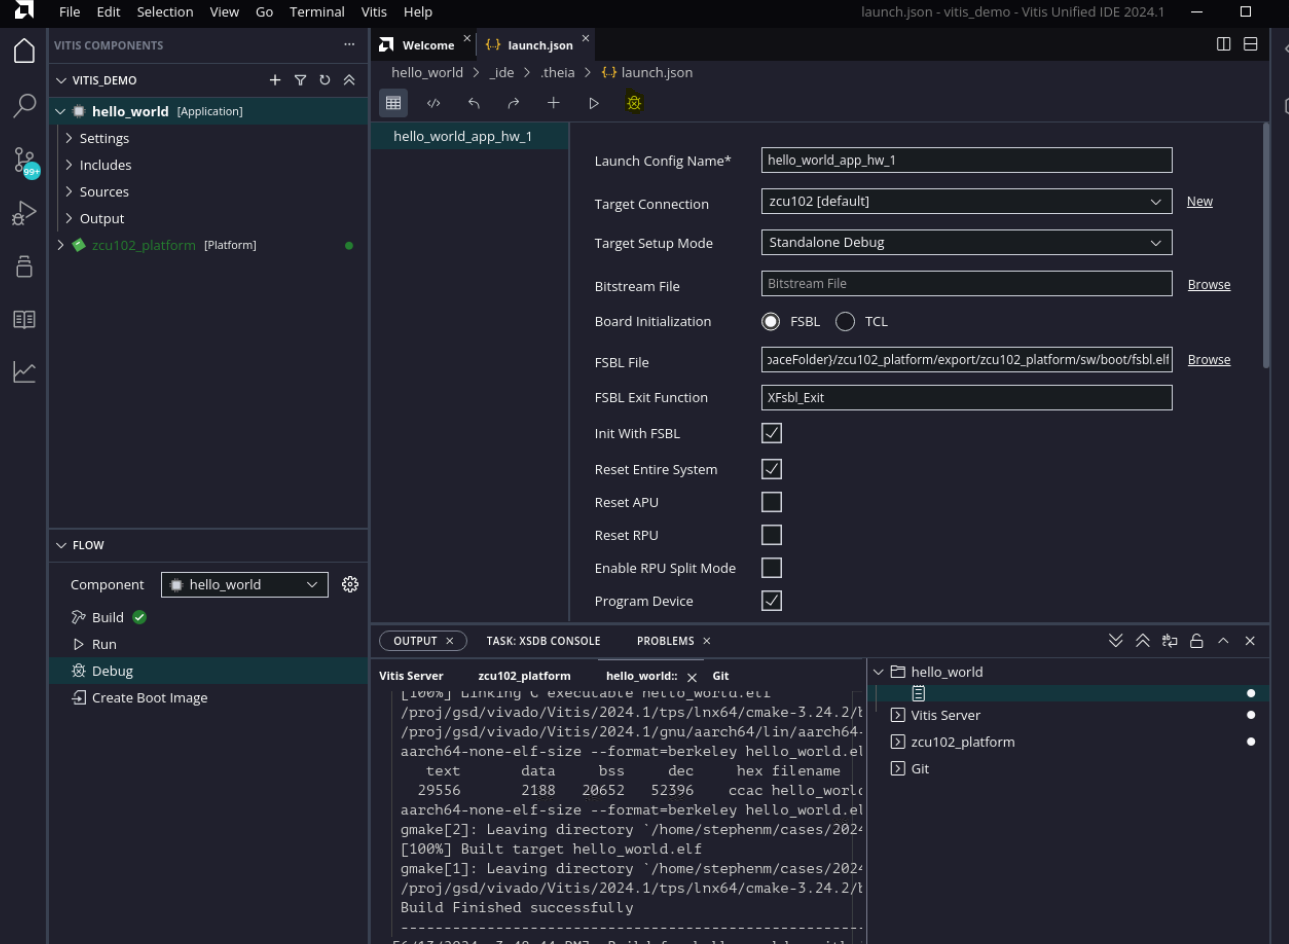Click the New target connection link
Image resolution: width=1289 pixels, height=944 pixels.
click(x=1199, y=201)
